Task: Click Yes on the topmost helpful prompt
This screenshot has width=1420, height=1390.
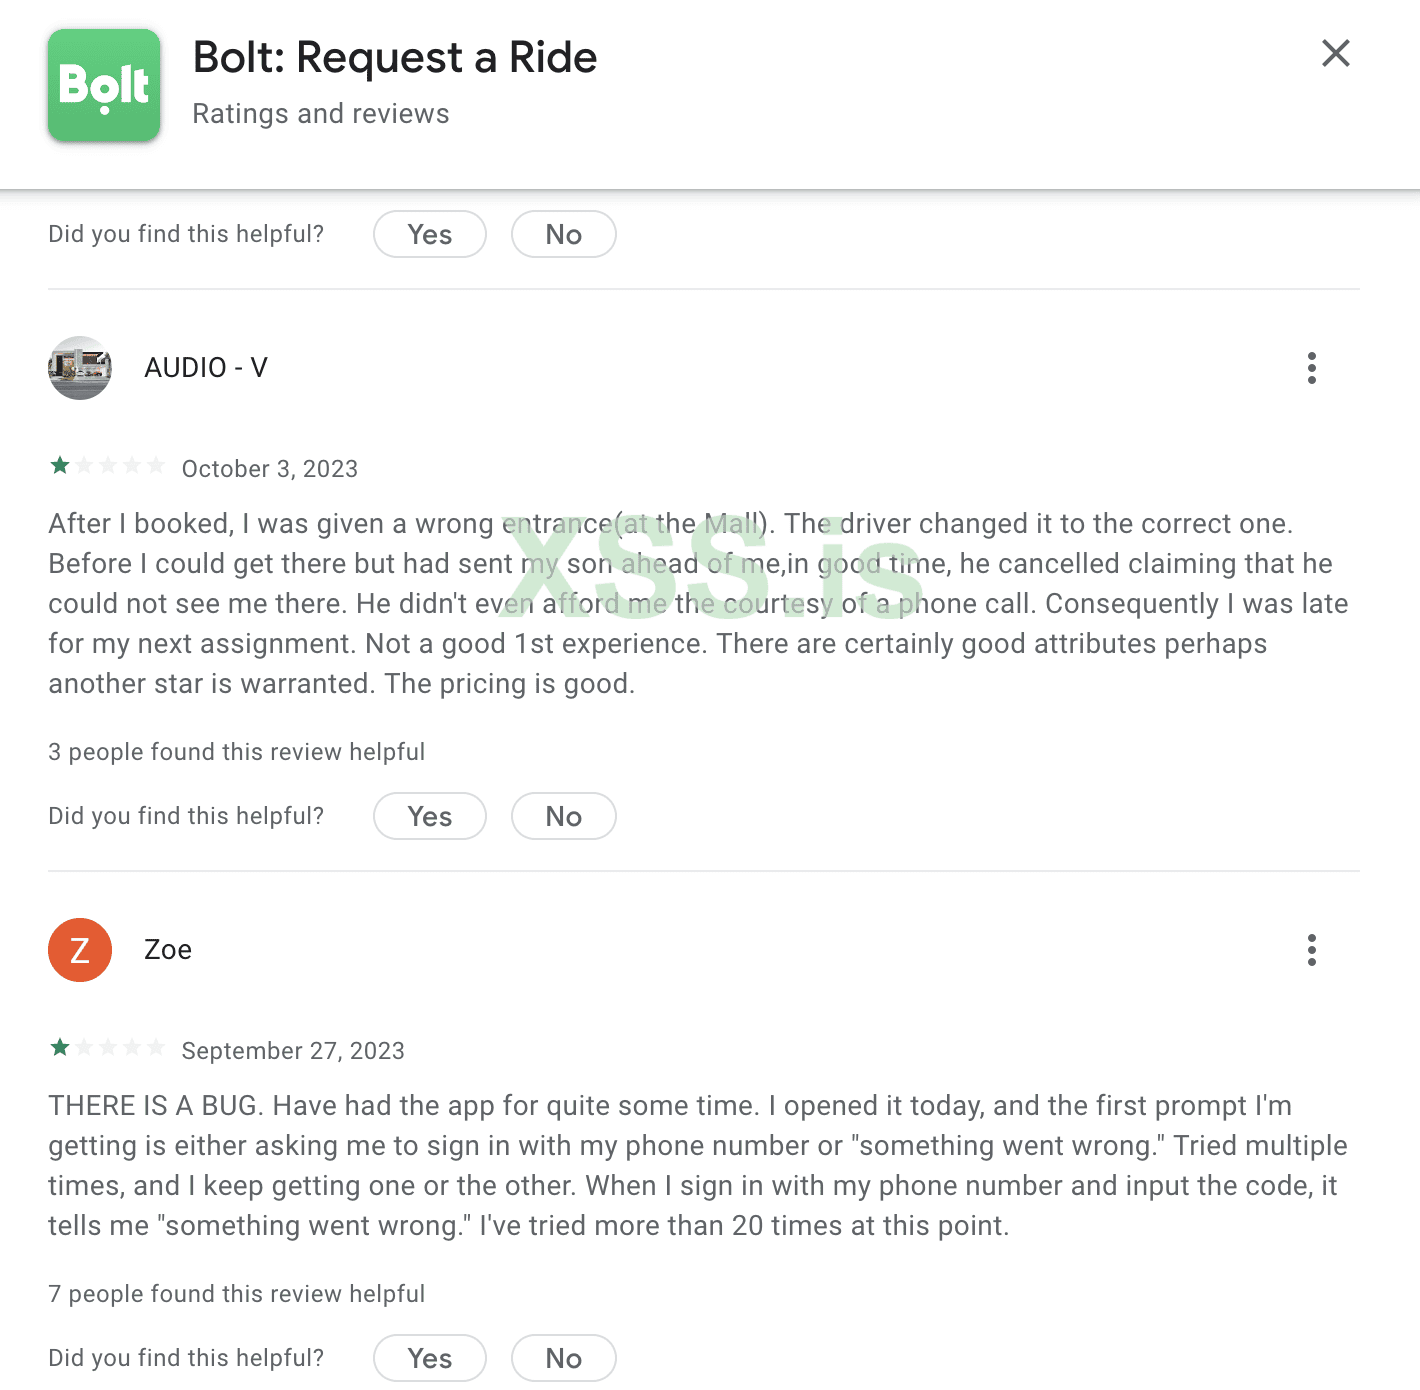Action: pyautogui.click(x=429, y=234)
